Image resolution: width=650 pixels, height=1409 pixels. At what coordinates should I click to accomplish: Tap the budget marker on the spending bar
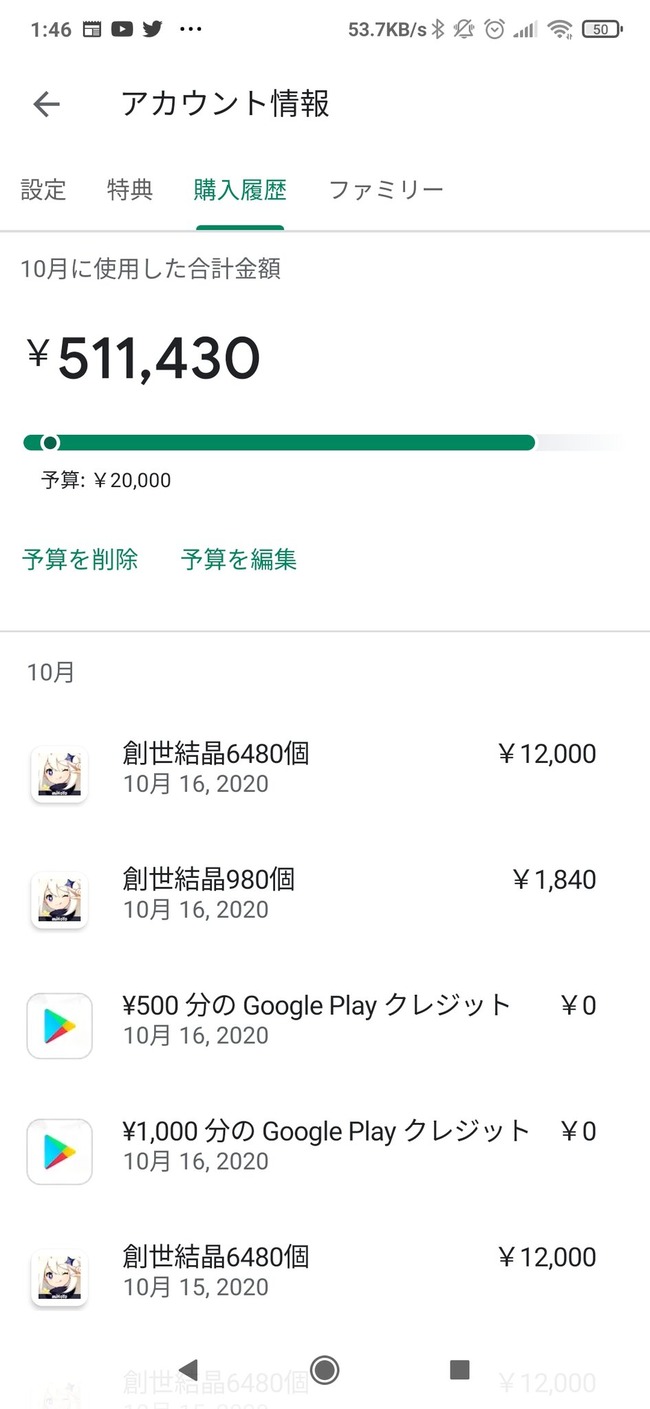tap(50, 443)
